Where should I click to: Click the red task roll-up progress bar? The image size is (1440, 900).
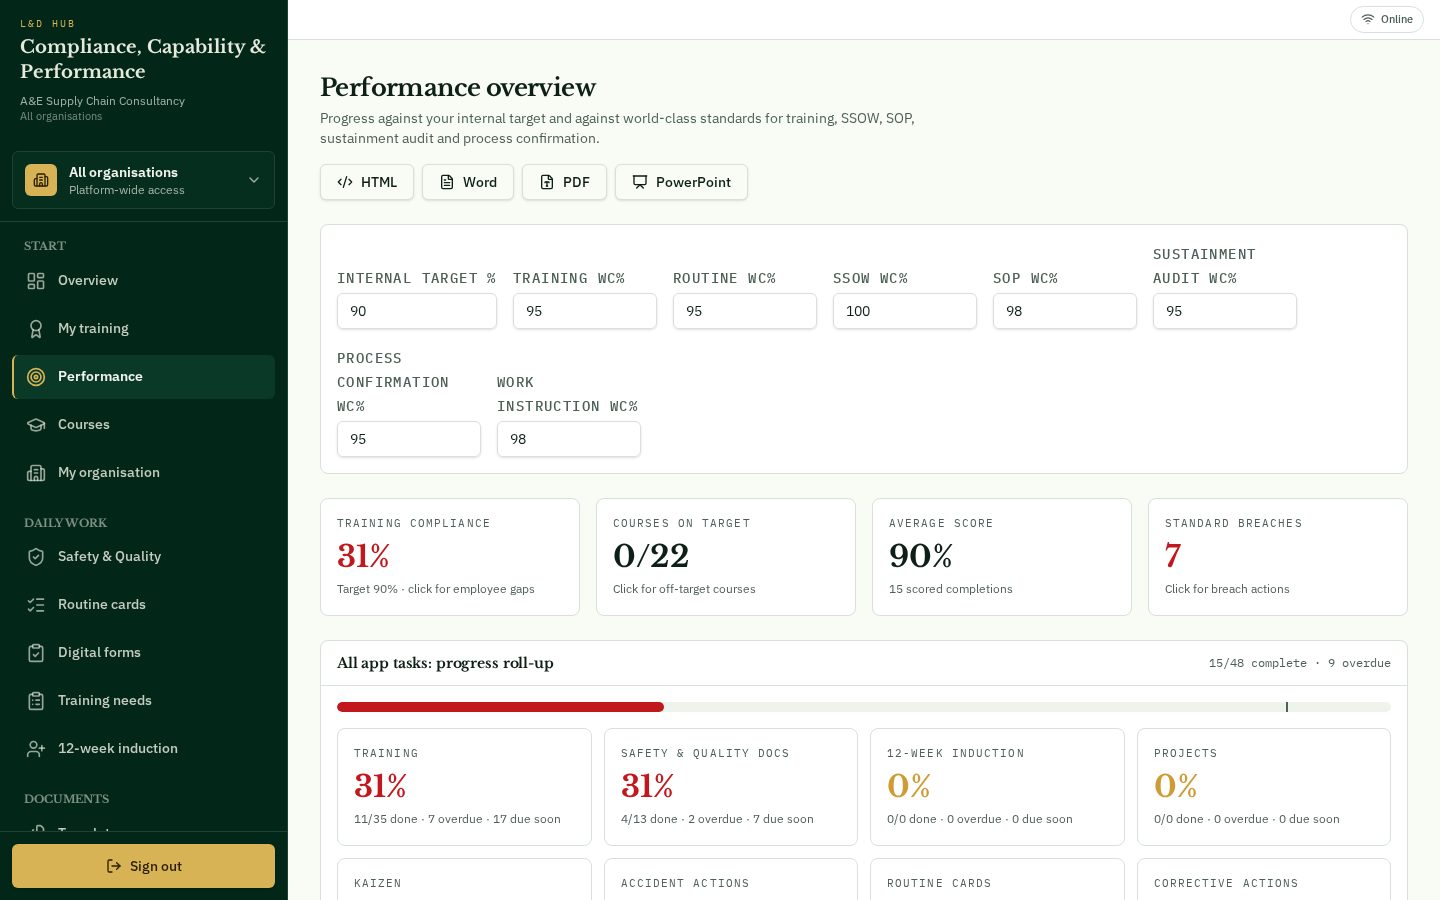[500, 707]
